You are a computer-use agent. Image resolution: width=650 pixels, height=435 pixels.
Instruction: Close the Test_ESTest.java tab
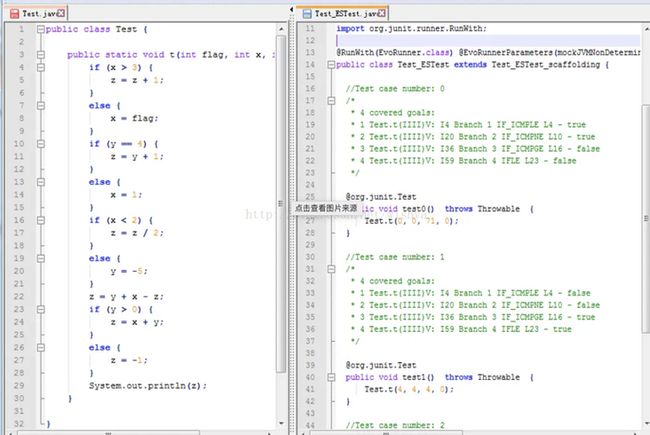click(381, 13)
